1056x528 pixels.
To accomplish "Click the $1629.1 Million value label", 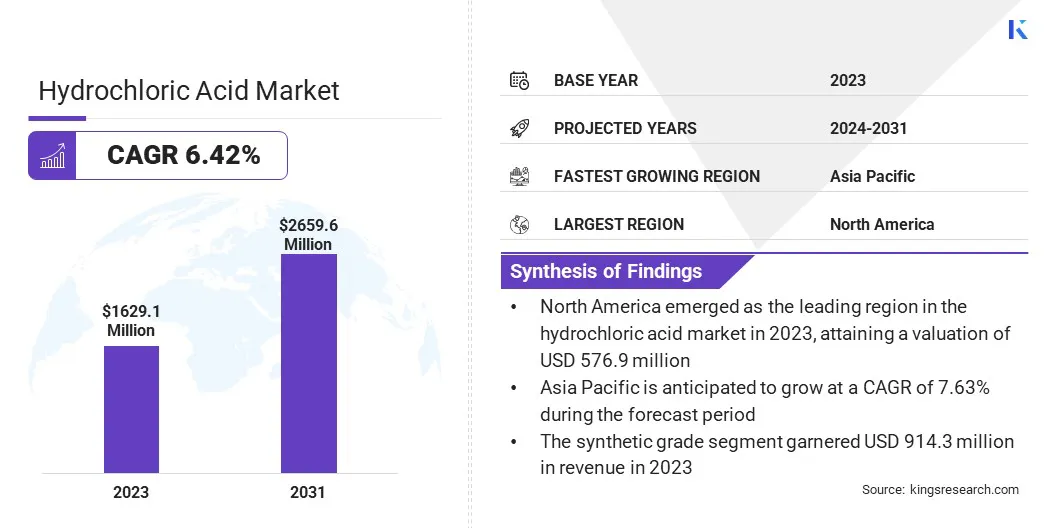I will point(131,321).
